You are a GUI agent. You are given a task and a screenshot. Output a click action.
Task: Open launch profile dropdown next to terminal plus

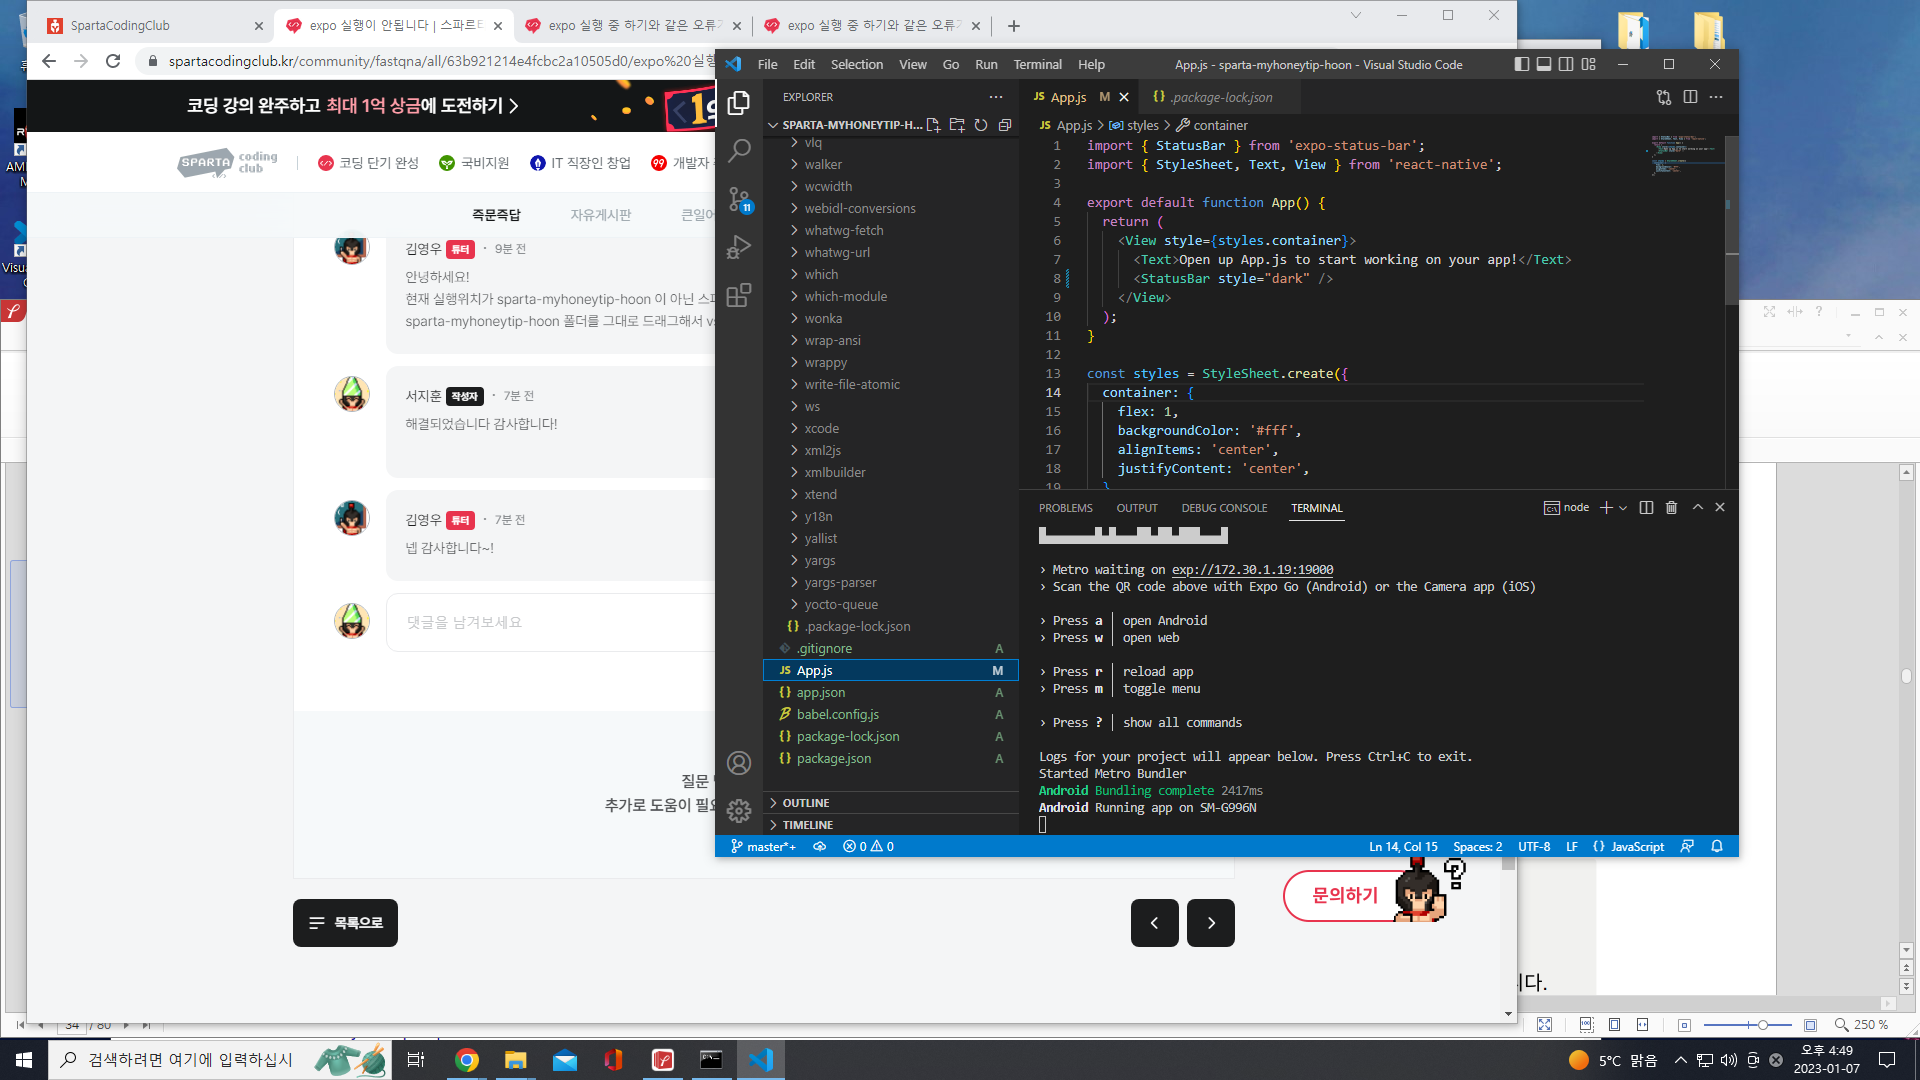click(1623, 508)
